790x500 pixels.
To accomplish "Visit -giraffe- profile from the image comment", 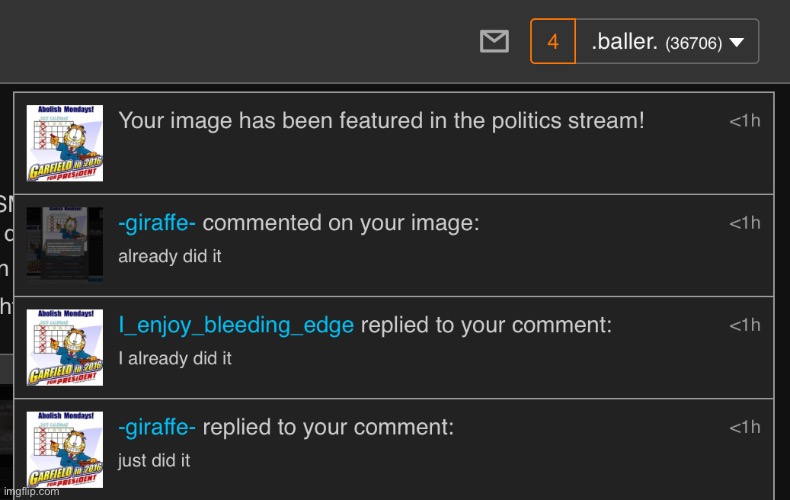I will pyautogui.click(x=157, y=223).
